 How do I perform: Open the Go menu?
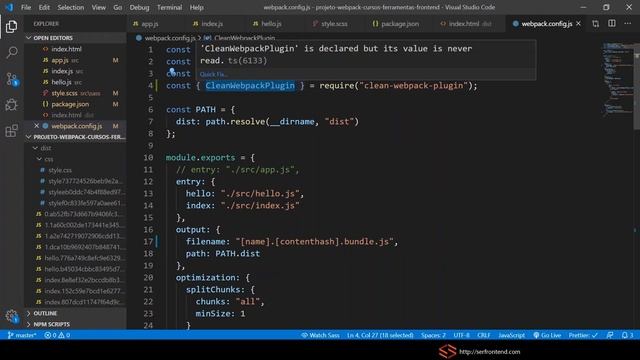118,7
